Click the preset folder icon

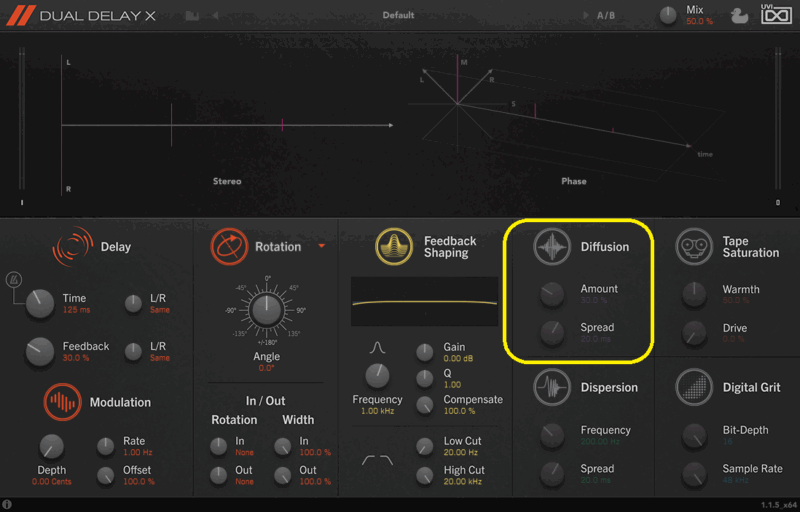(192, 15)
